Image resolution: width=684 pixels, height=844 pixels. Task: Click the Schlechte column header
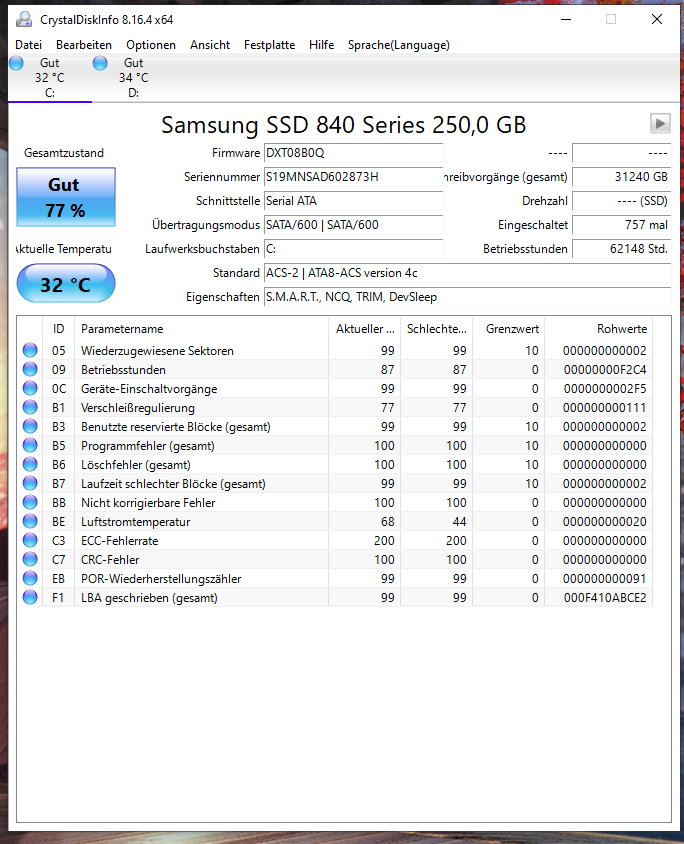(436, 328)
